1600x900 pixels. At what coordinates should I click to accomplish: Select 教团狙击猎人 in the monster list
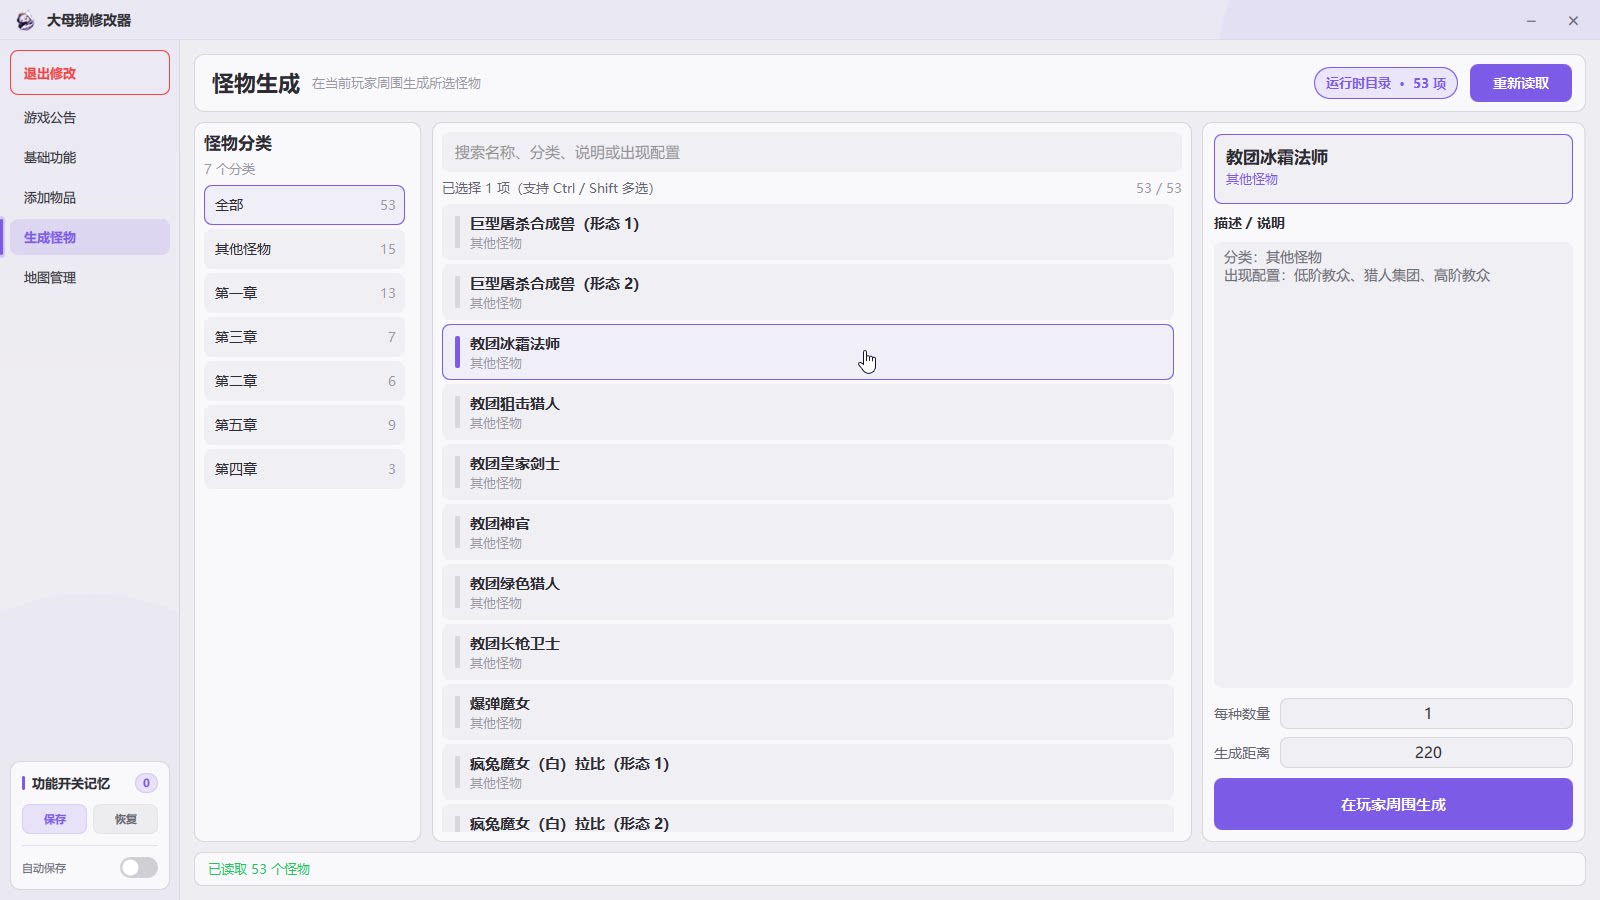(x=808, y=412)
